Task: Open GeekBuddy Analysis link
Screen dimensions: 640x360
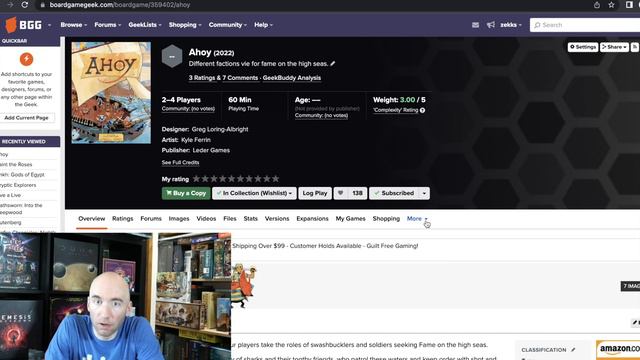Action: pos(291,78)
